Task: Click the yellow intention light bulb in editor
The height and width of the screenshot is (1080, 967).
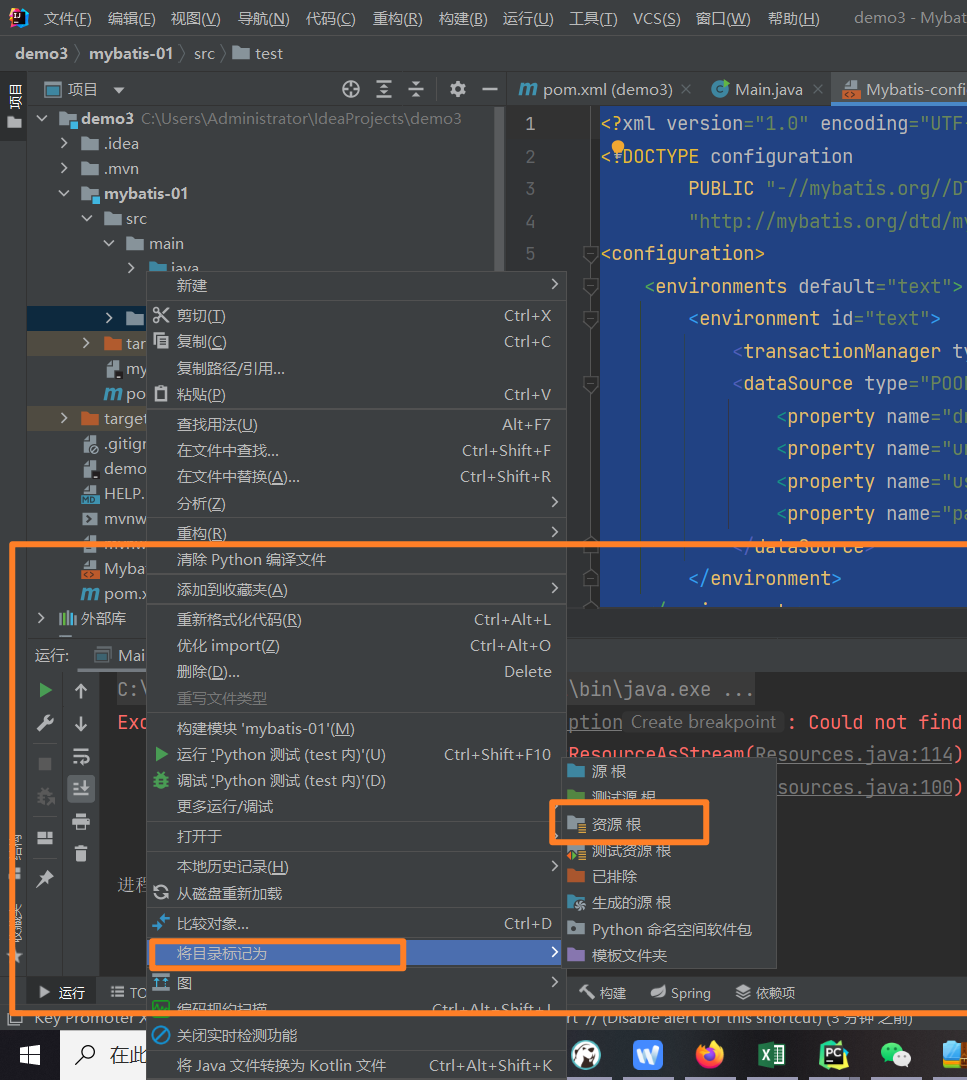Action: pyautogui.click(x=618, y=147)
